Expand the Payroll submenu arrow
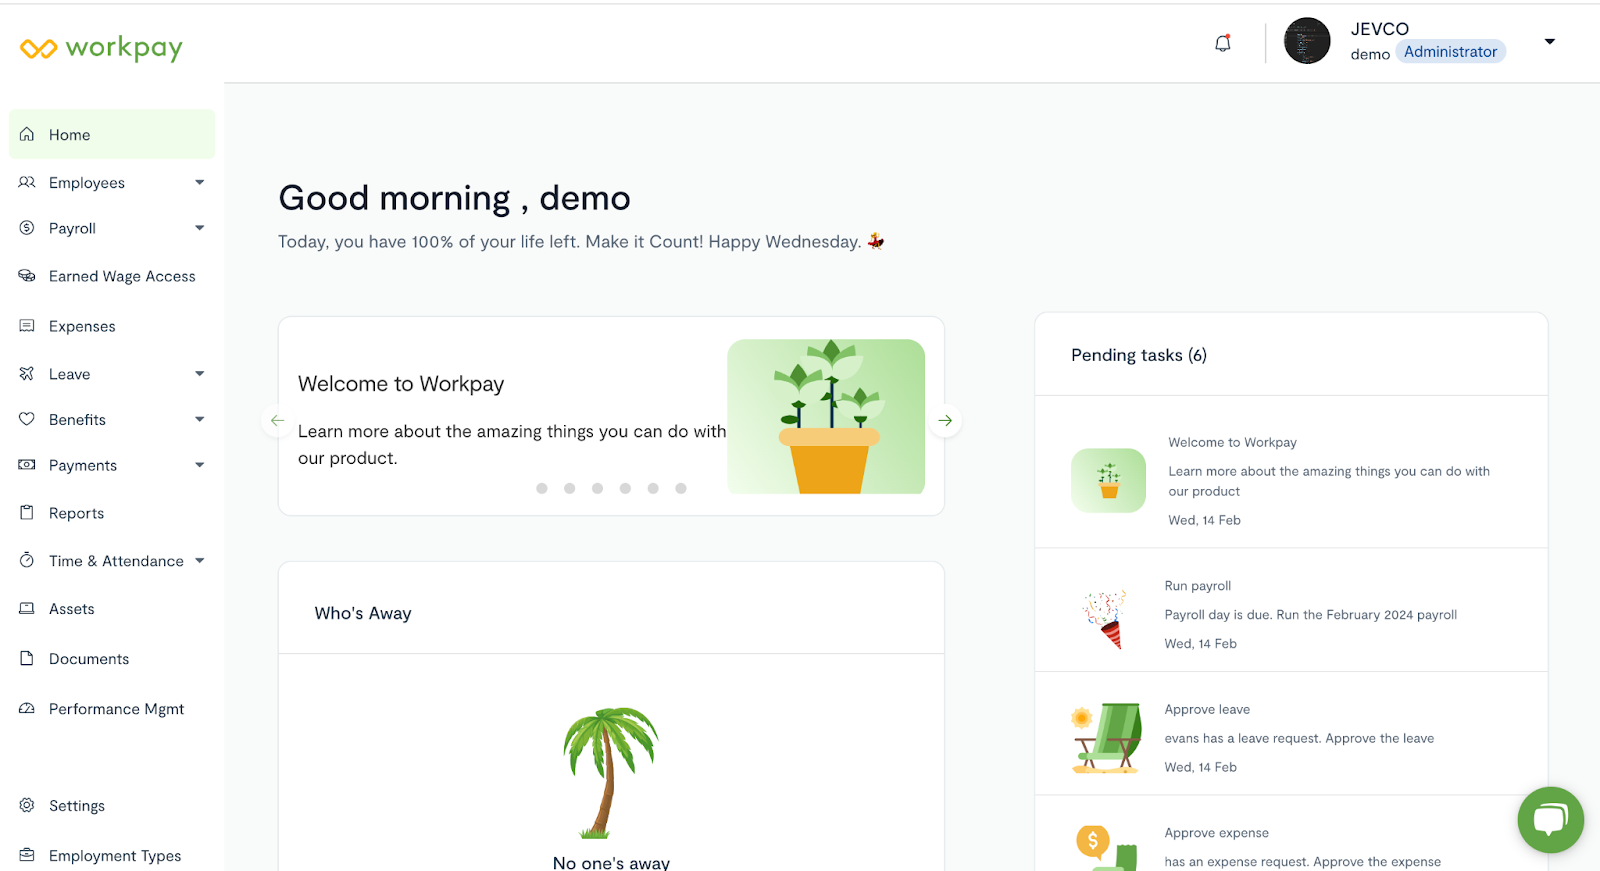The image size is (1600, 871). [199, 228]
